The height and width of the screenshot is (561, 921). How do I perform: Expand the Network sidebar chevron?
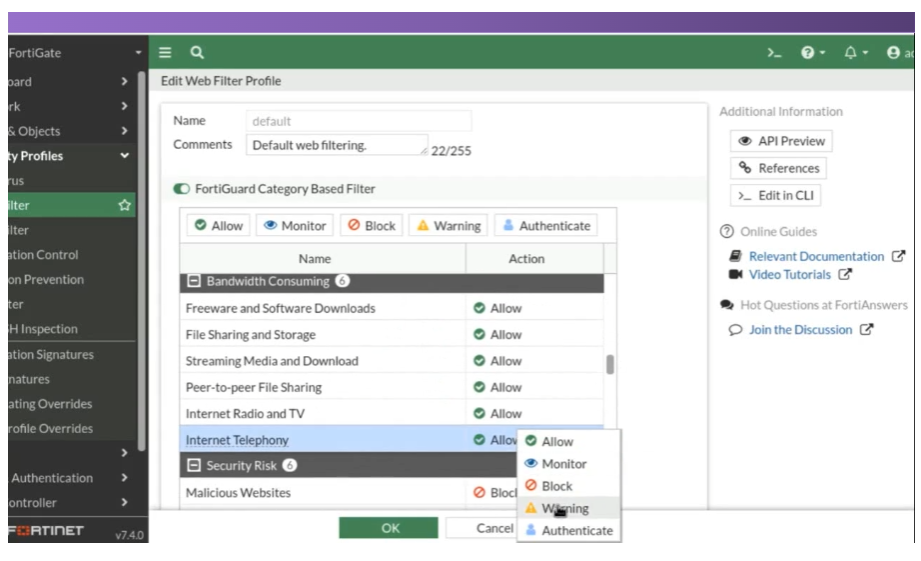[x=124, y=106]
